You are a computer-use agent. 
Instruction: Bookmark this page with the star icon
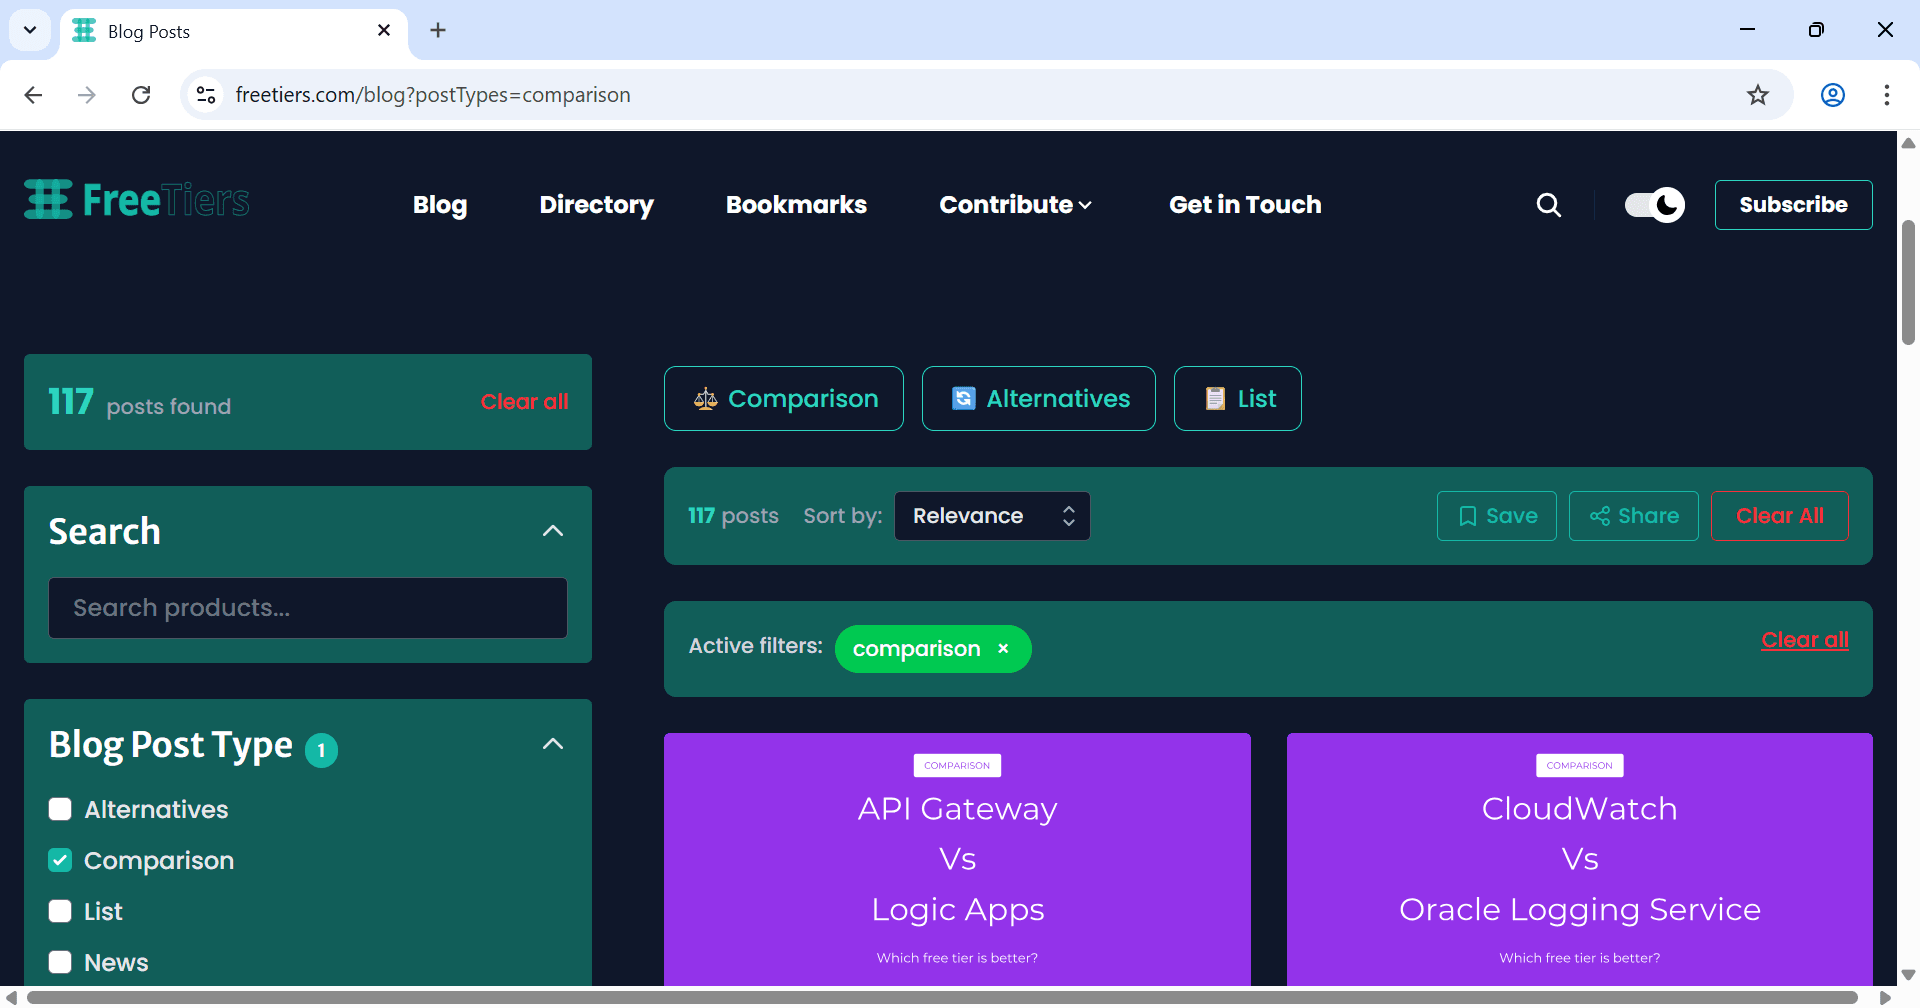(1758, 95)
